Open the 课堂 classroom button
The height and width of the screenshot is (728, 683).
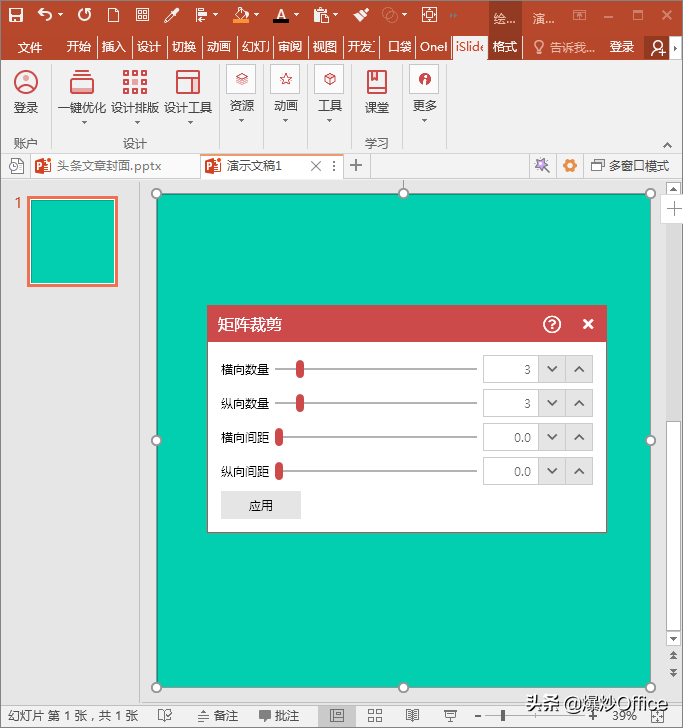tap(377, 91)
